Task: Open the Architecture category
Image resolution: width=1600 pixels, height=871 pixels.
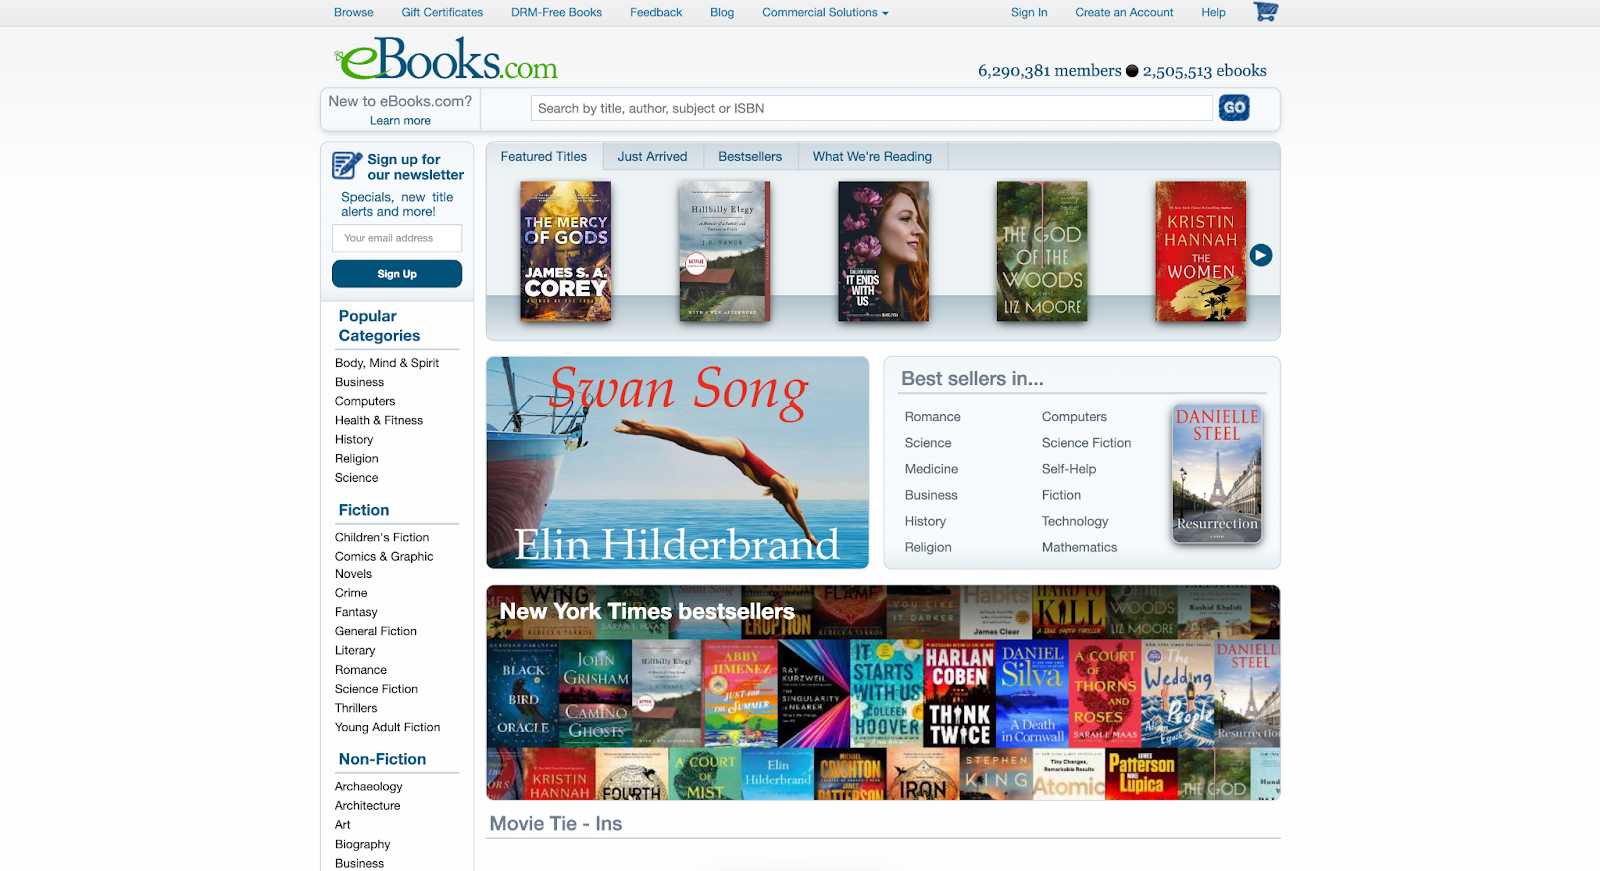Action: click(x=367, y=805)
